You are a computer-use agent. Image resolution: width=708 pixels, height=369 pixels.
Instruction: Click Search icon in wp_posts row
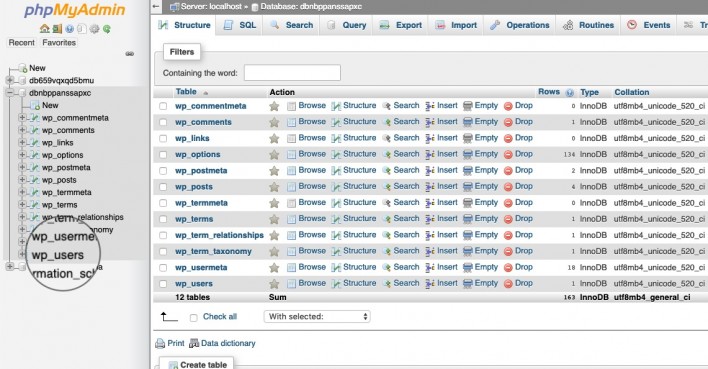click(387, 187)
